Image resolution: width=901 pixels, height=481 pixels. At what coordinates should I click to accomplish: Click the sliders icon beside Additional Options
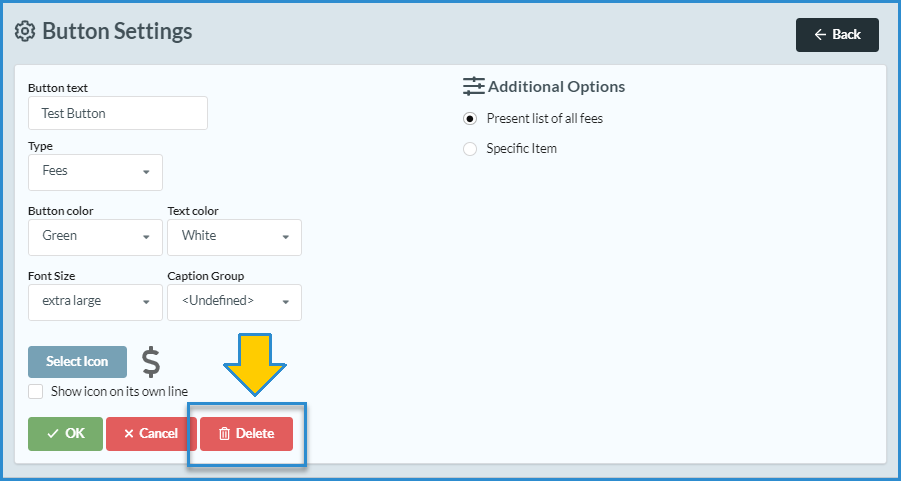473,86
